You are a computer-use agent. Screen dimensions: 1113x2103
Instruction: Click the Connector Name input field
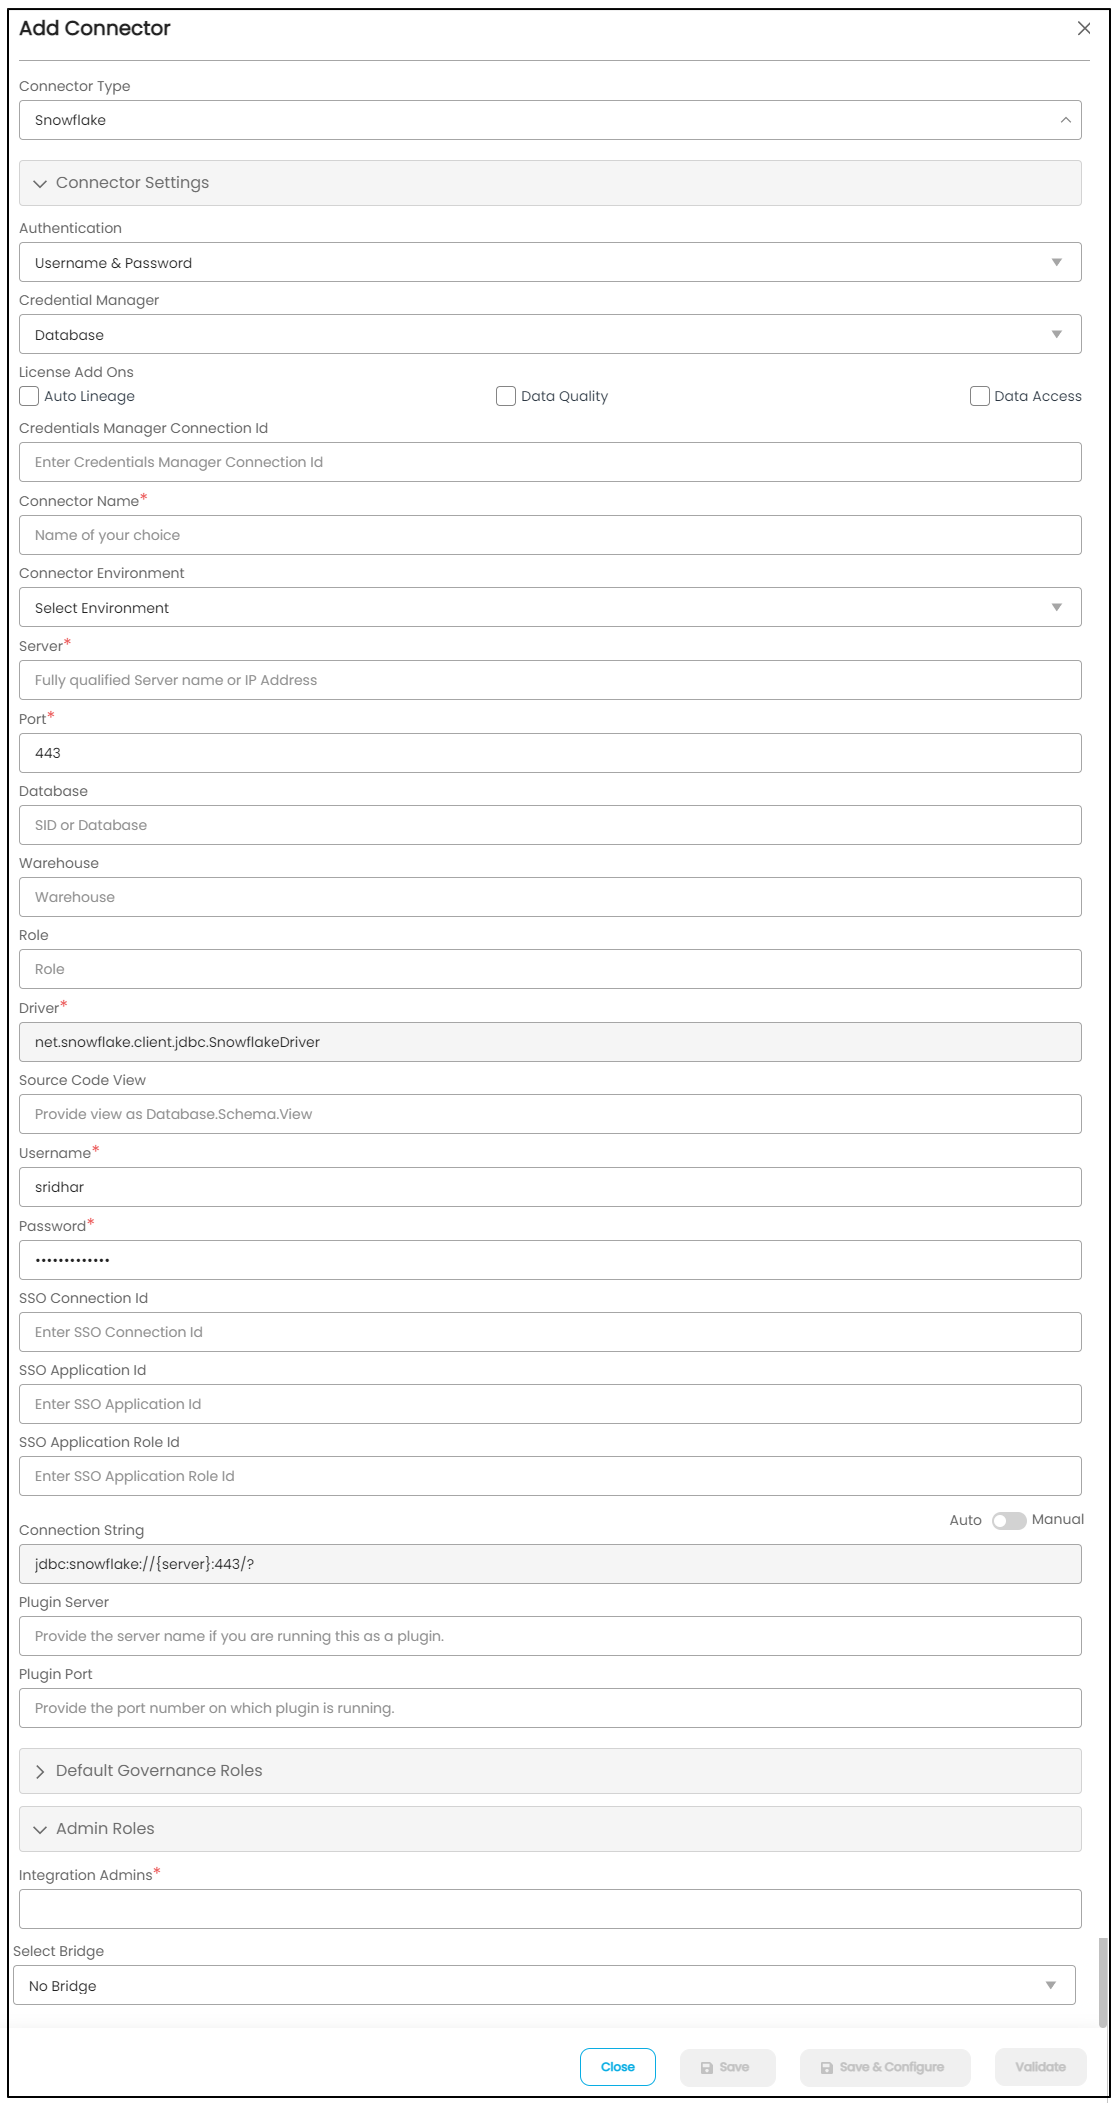(x=550, y=535)
